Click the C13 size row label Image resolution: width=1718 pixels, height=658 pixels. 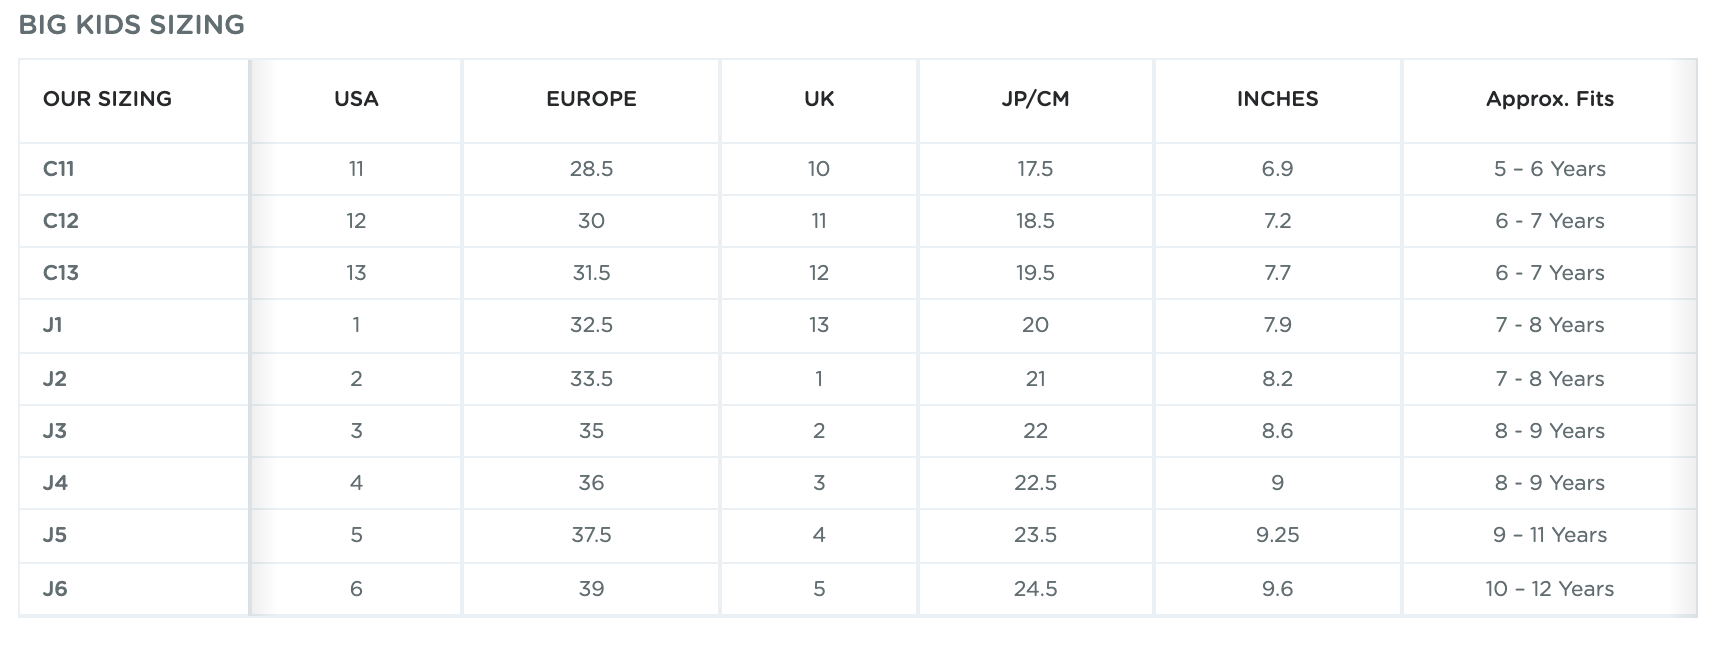pos(61,273)
